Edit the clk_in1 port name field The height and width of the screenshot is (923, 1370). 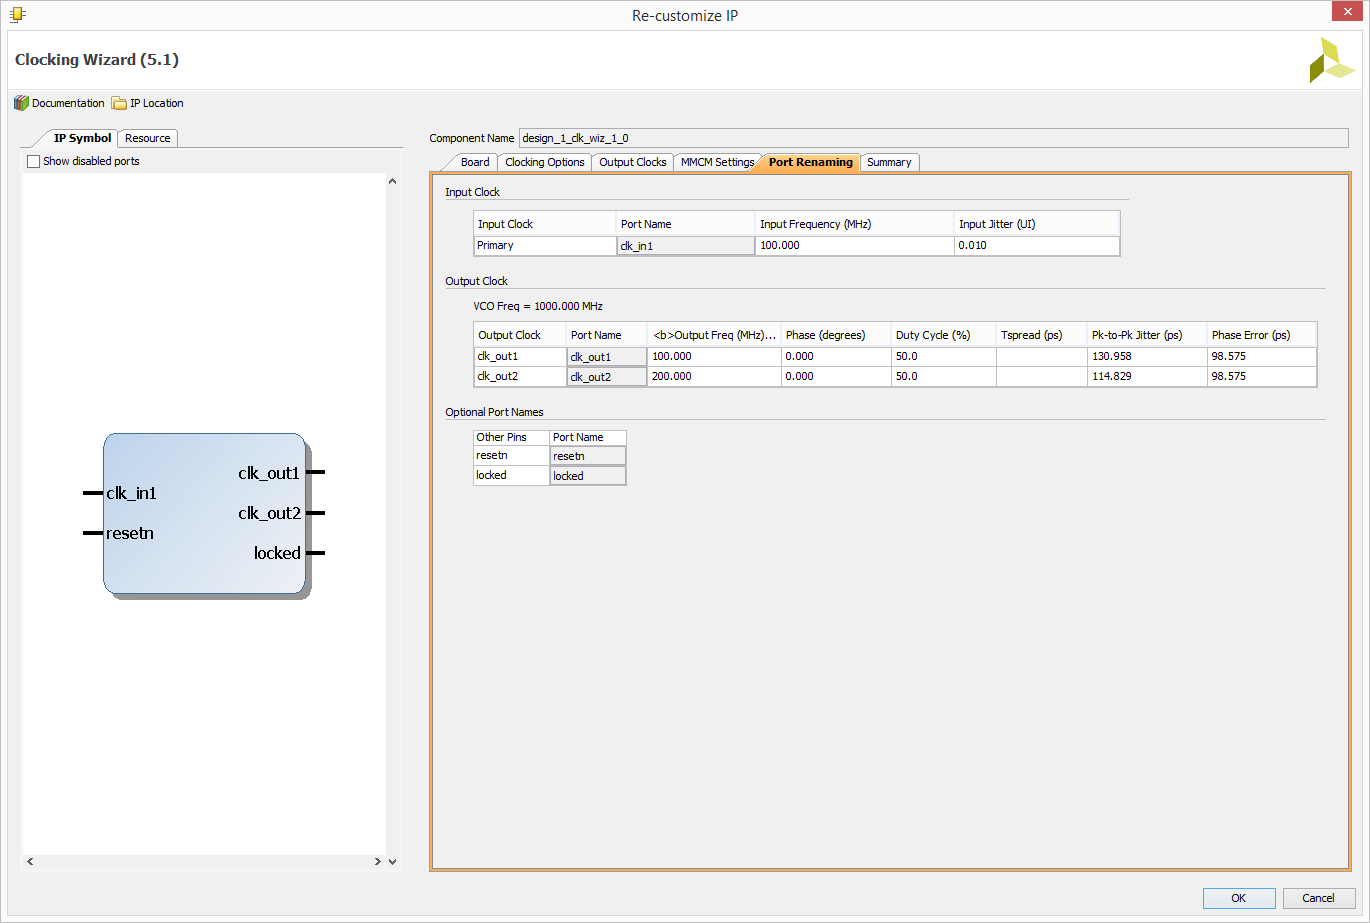click(686, 245)
